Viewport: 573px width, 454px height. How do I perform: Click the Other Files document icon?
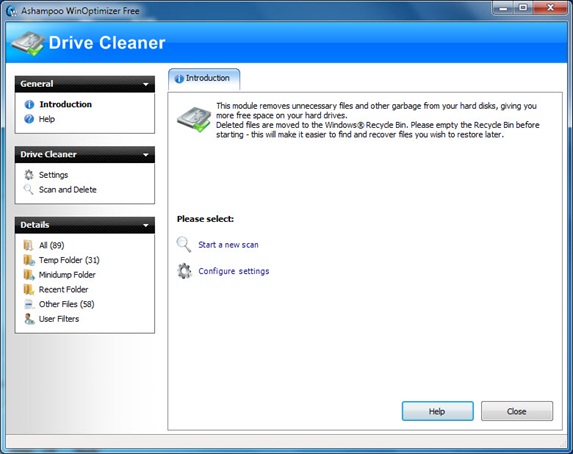click(29, 304)
